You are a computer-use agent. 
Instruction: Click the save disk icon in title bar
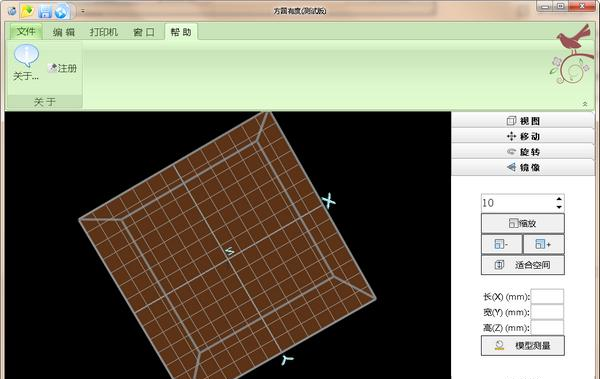tap(45, 11)
